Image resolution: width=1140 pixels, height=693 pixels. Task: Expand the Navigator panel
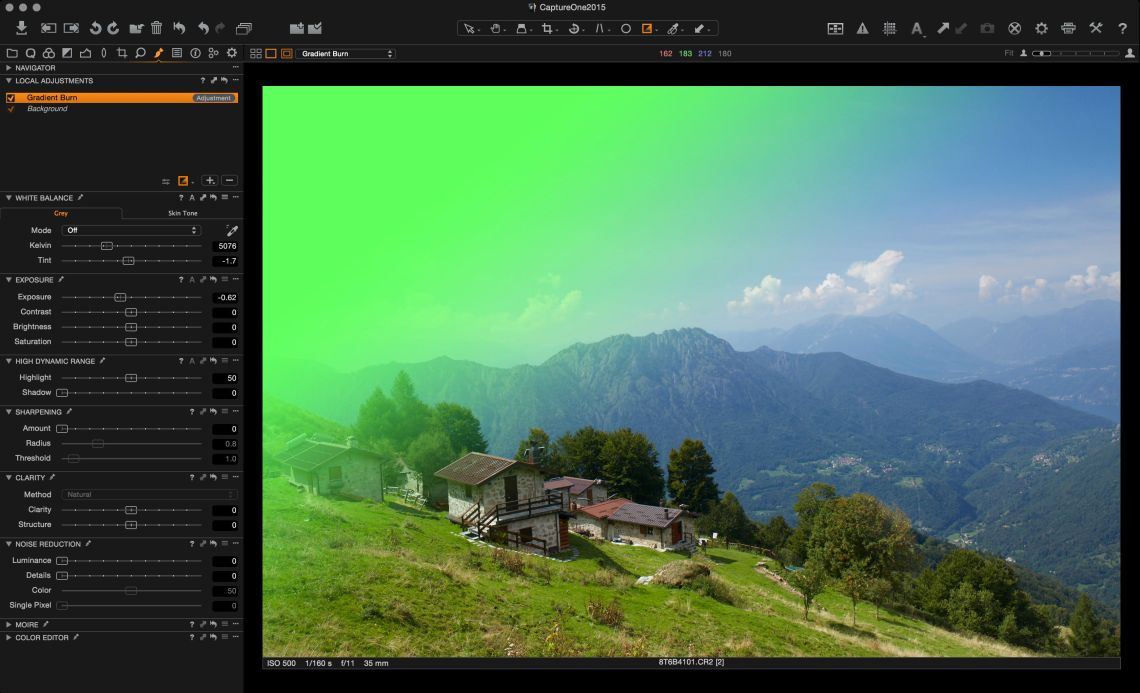pyautogui.click(x=9, y=68)
